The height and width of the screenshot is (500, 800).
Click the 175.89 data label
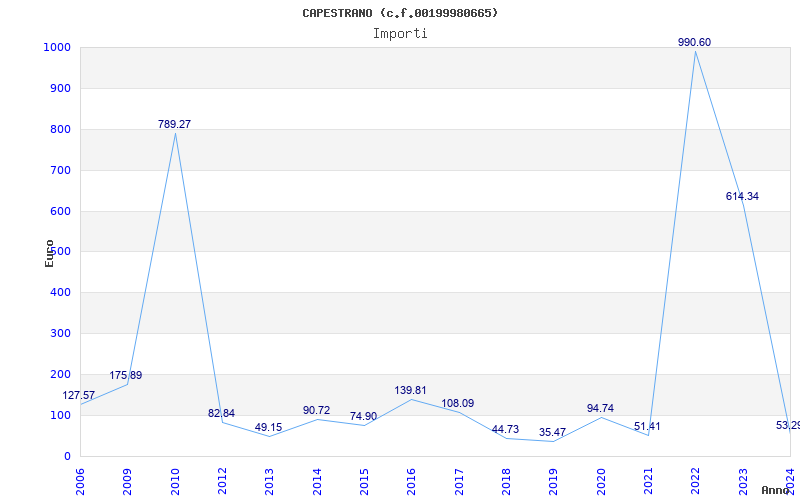126,376
